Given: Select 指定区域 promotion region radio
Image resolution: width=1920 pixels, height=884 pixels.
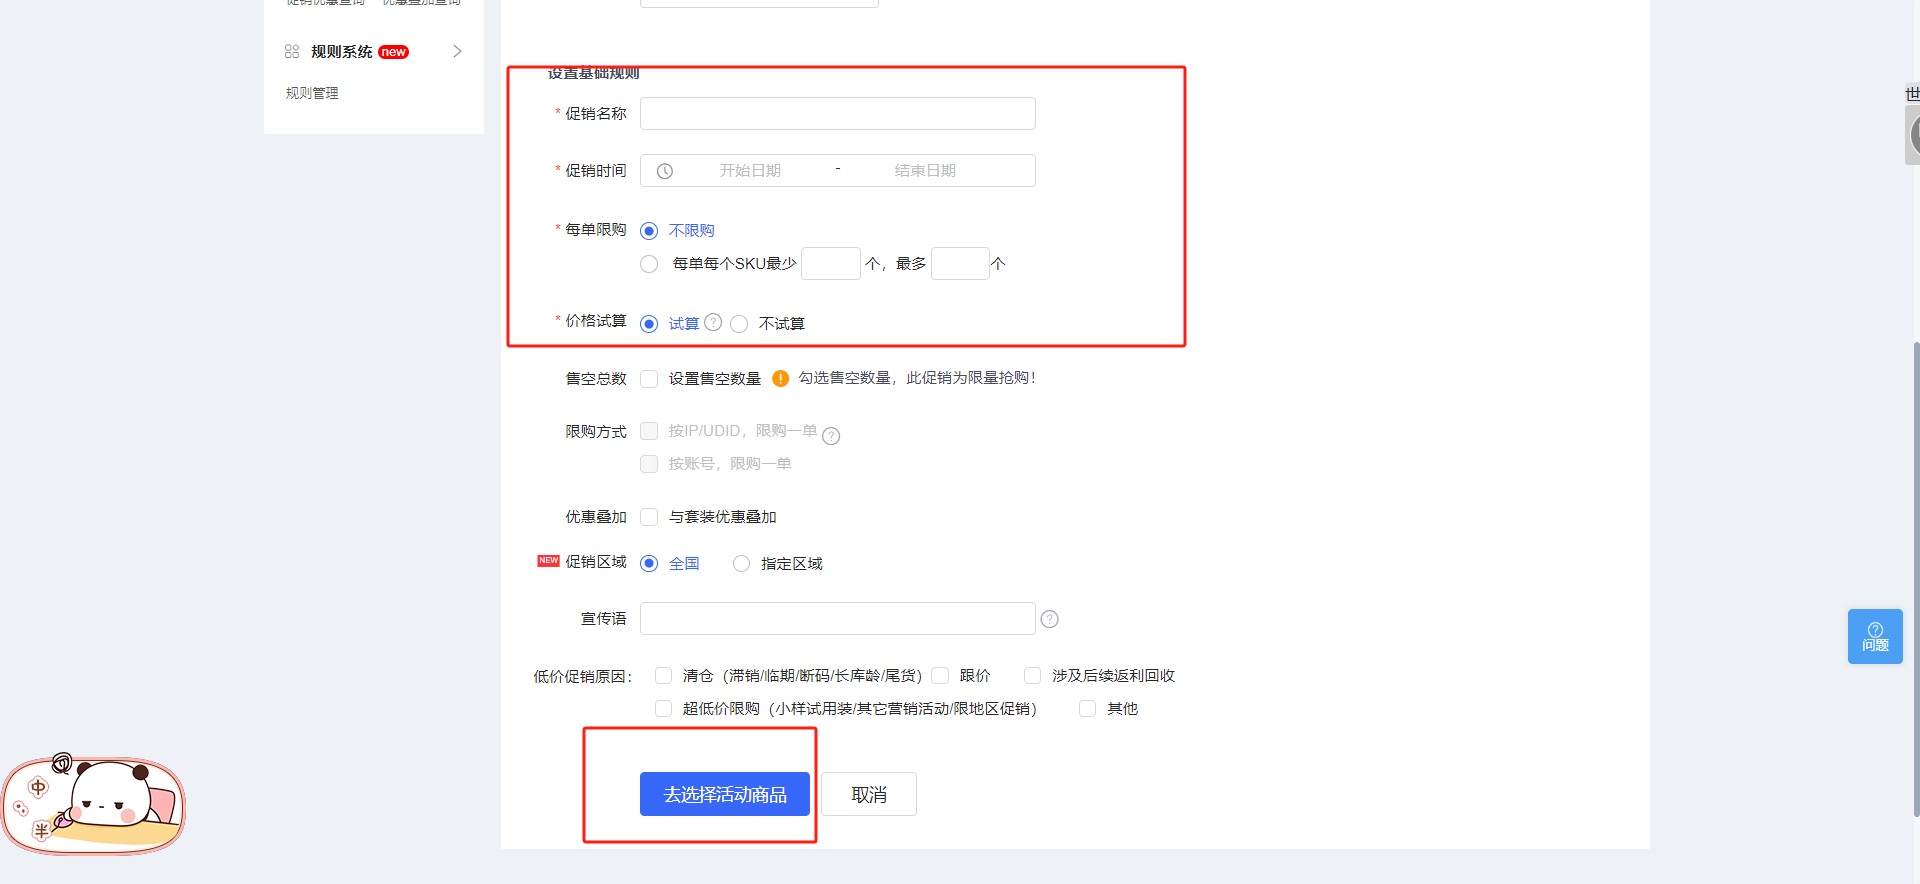Looking at the screenshot, I should point(741,564).
